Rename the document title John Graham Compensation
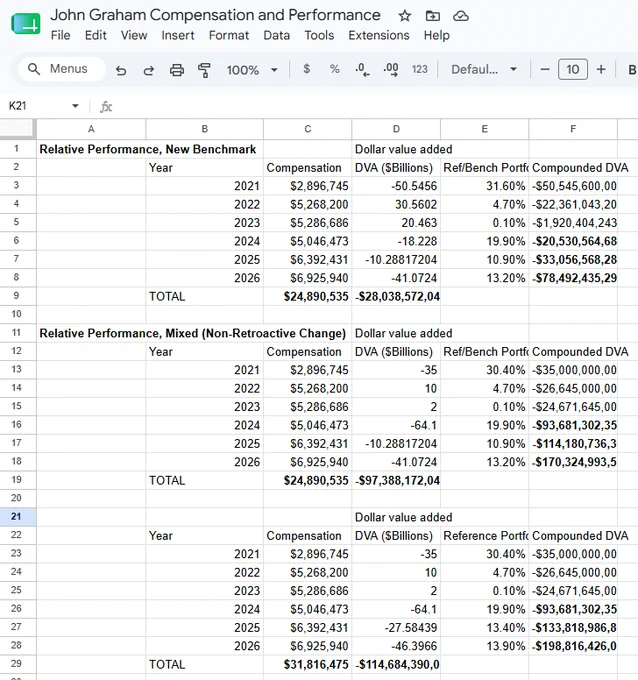This screenshot has width=638, height=680. tap(215, 15)
